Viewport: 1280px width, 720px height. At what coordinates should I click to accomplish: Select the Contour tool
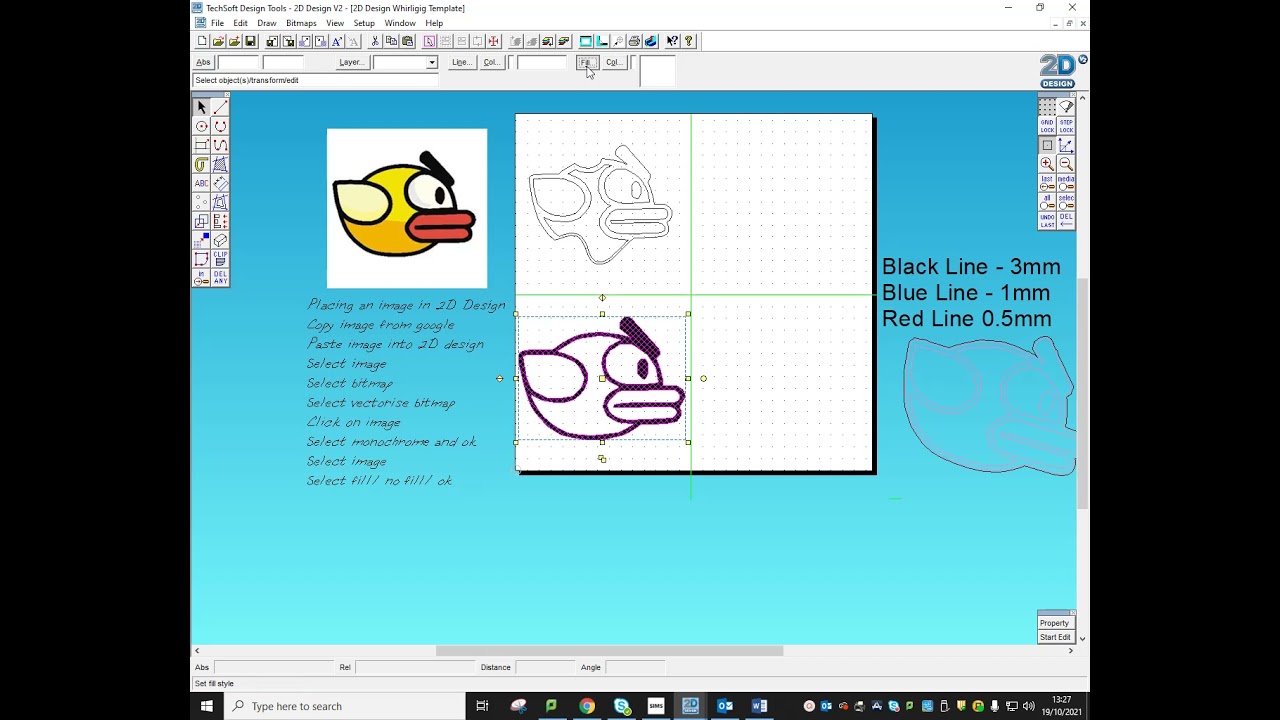[201, 164]
